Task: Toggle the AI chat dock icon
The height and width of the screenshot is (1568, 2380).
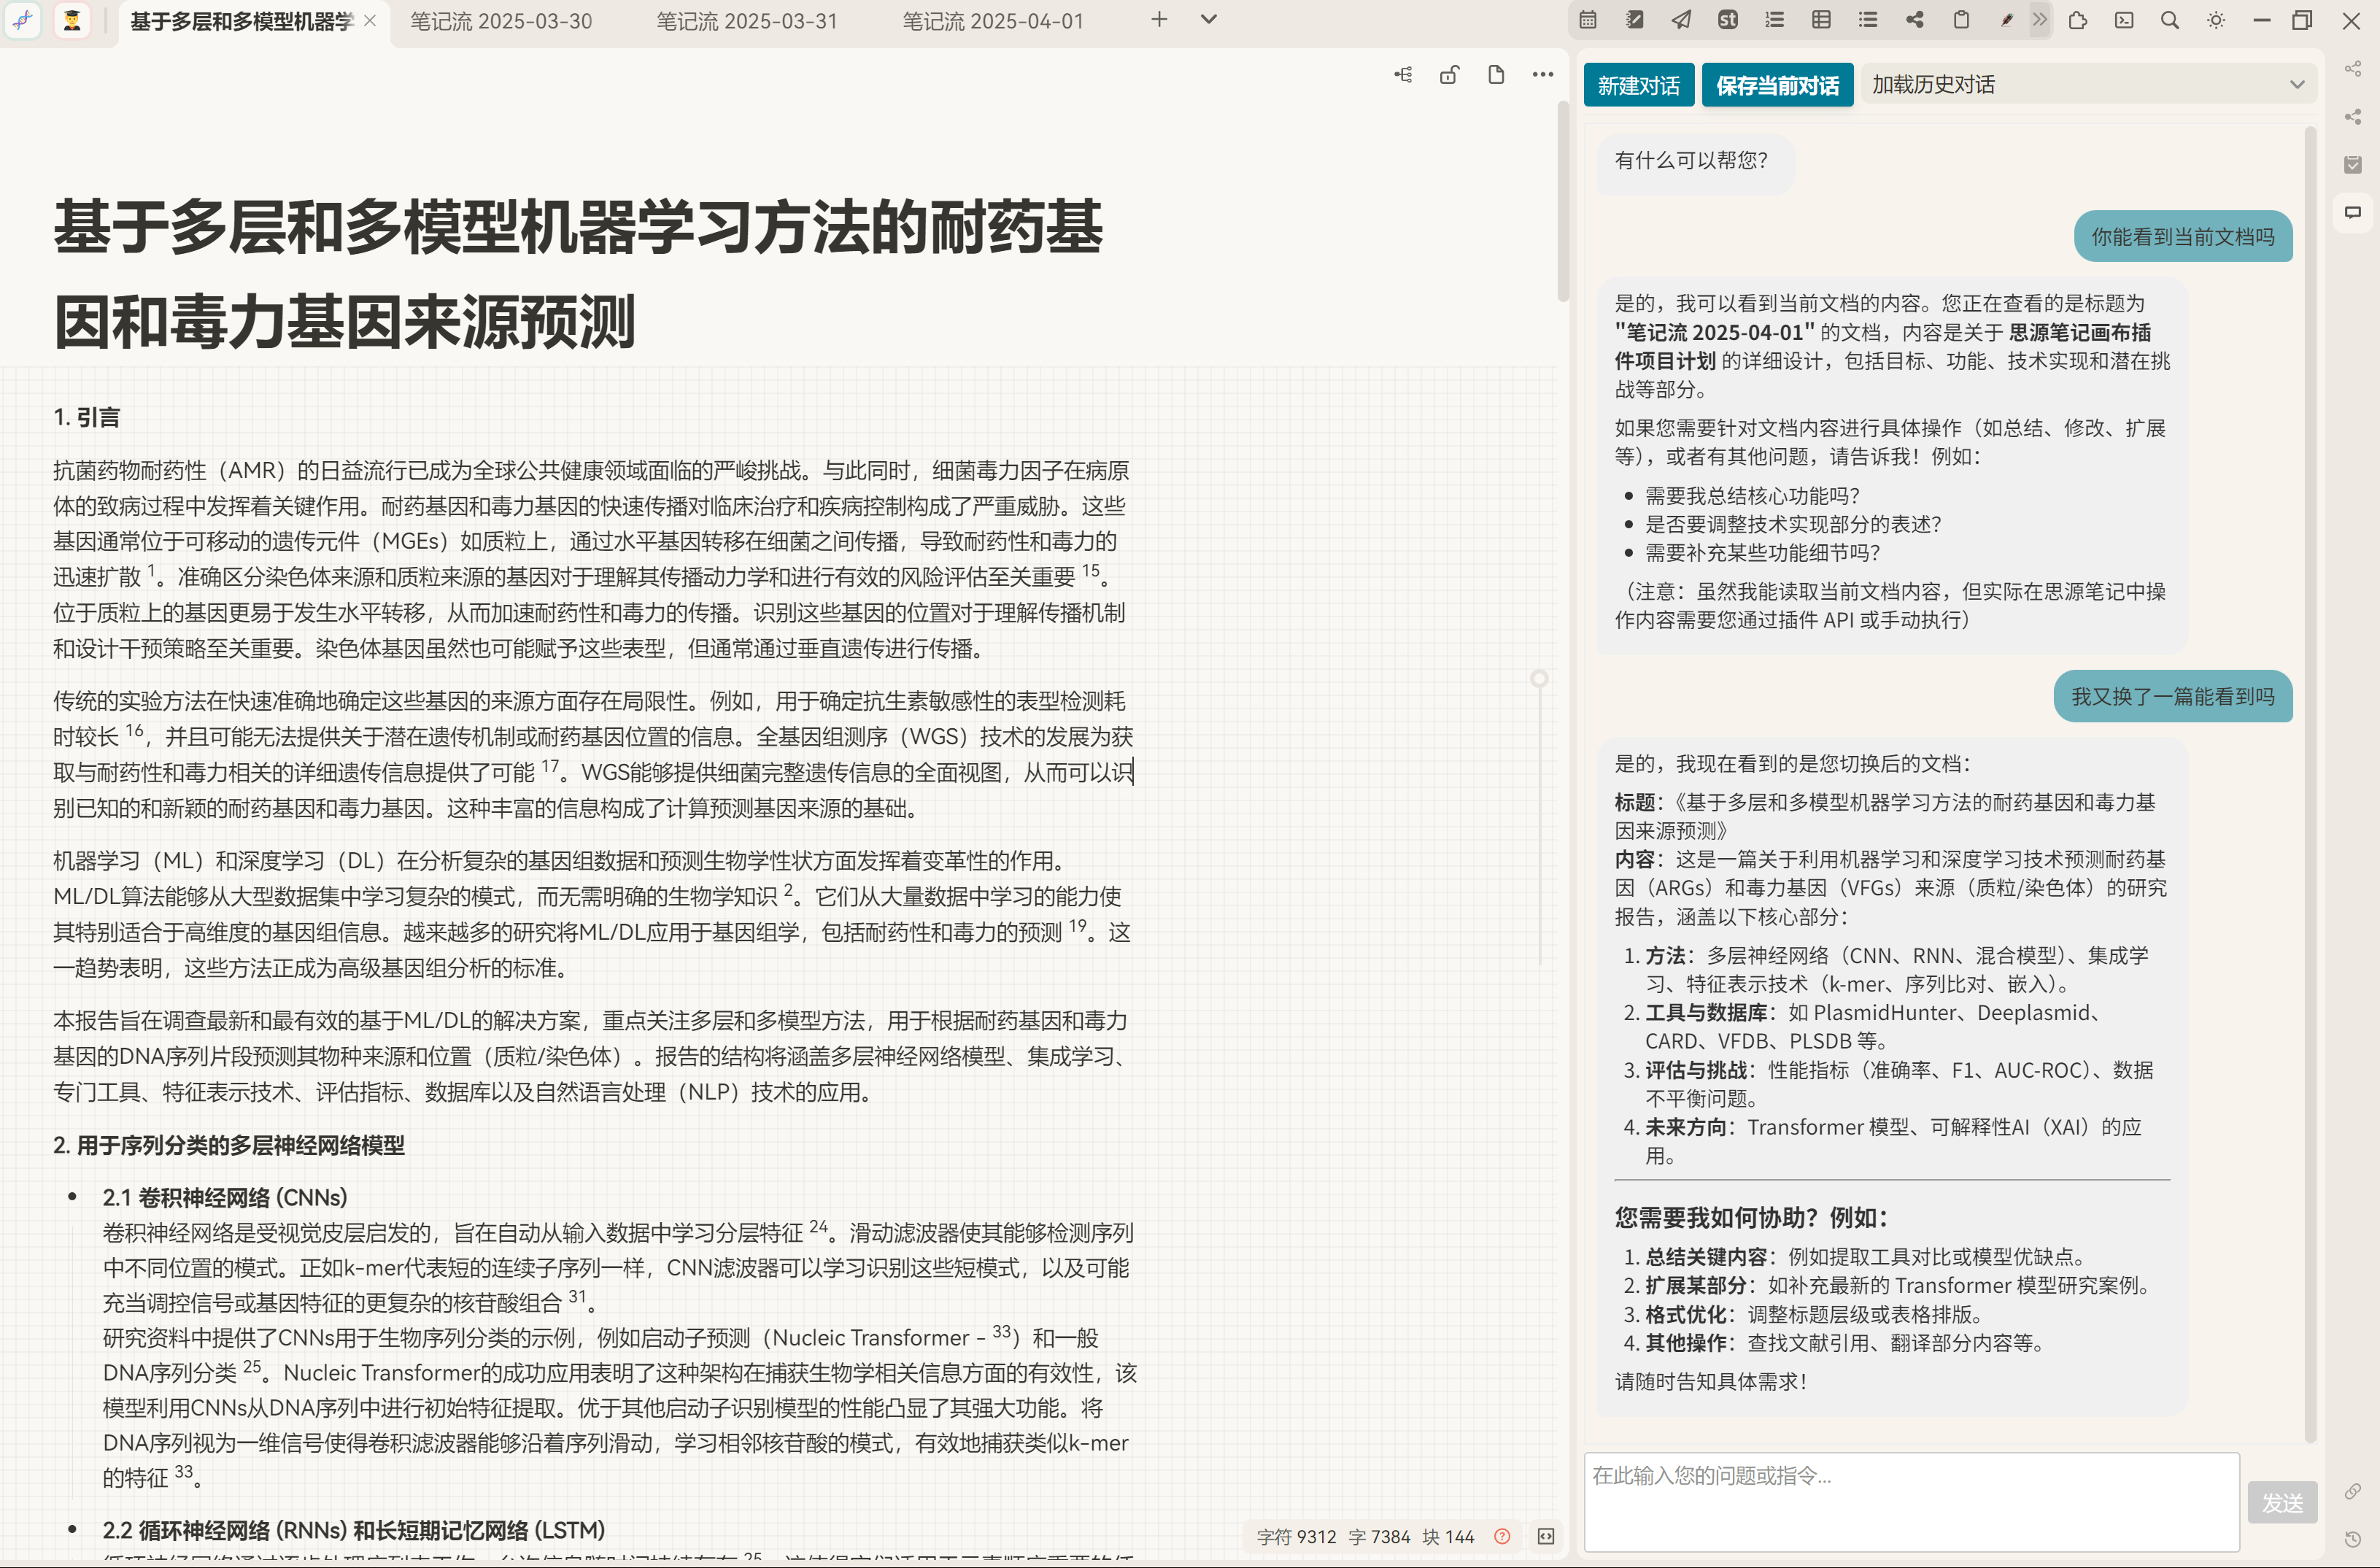Action: point(2353,212)
